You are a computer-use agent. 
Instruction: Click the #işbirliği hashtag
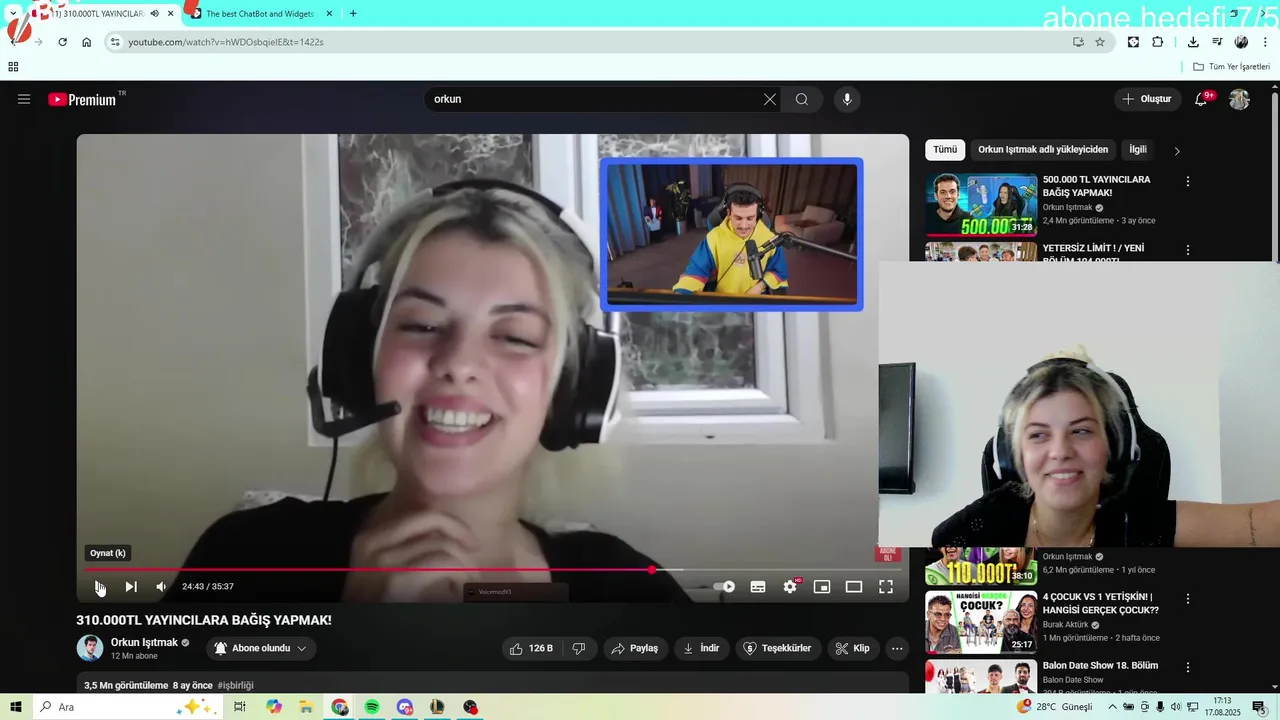235,686
